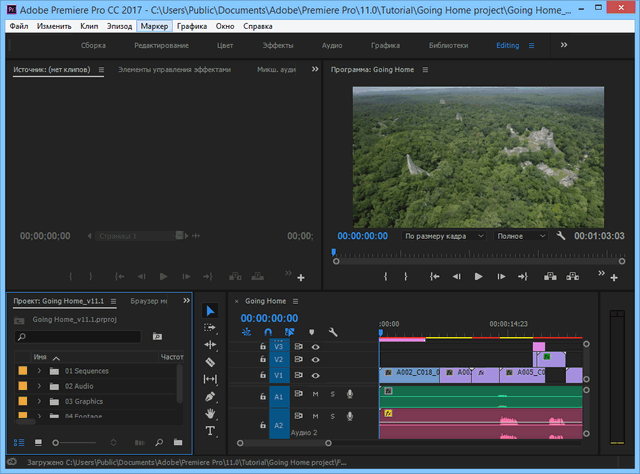Select the Razor tool in the tools panel
Image resolution: width=640 pixels, height=474 pixels.
coord(210,362)
